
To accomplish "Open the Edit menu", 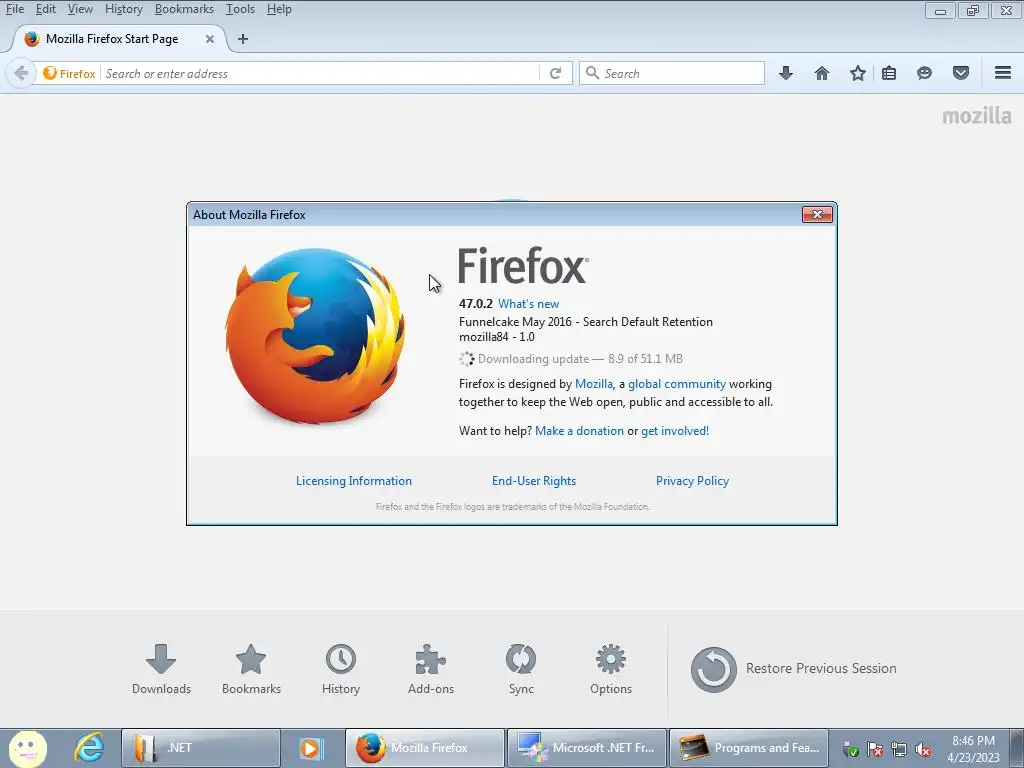I will tap(45, 9).
